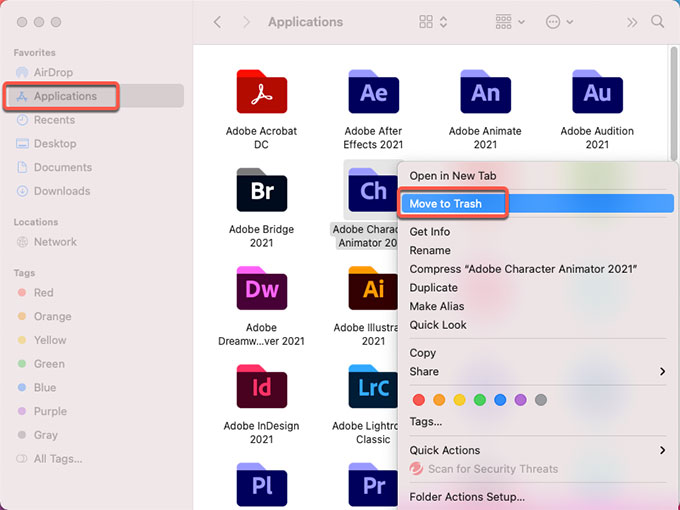Screen dimensions: 680x510
Task: Compress Adobe Character Animator 2021
Action: click(x=538, y=269)
